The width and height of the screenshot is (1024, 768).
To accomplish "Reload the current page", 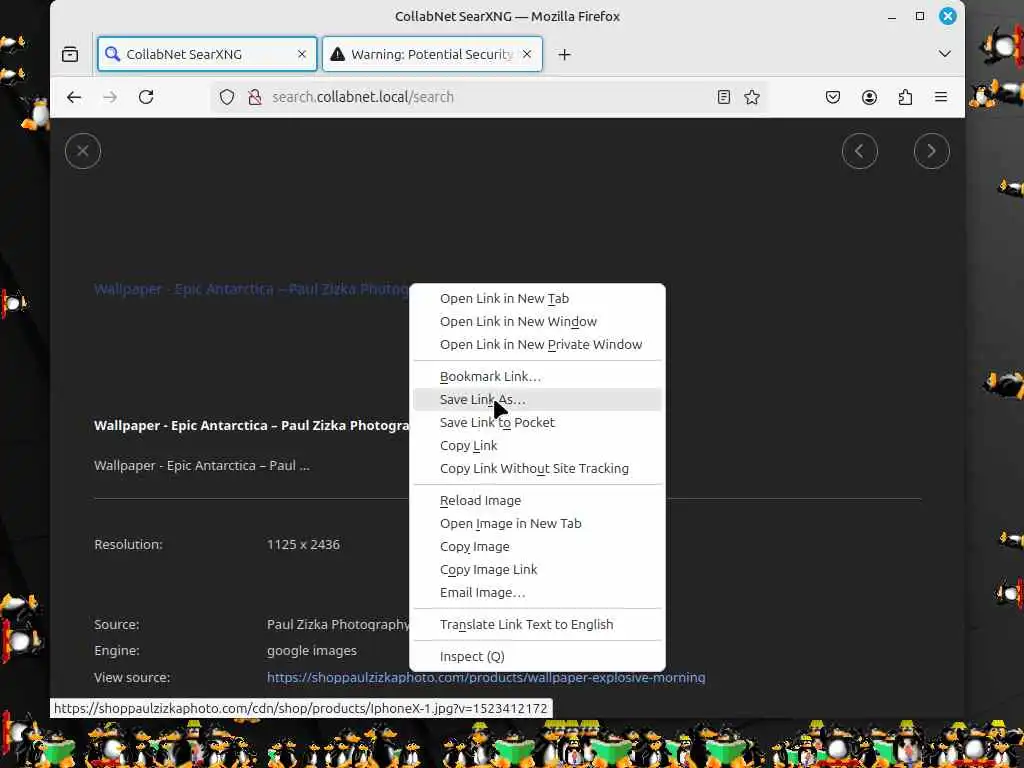I will pos(146,97).
